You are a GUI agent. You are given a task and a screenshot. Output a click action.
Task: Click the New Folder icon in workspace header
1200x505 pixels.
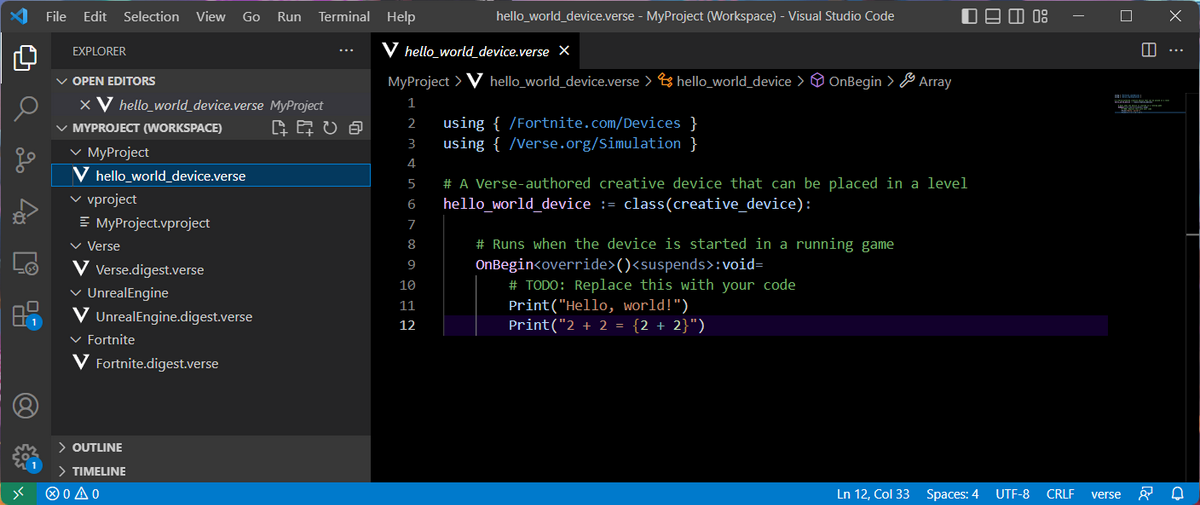[305, 128]
